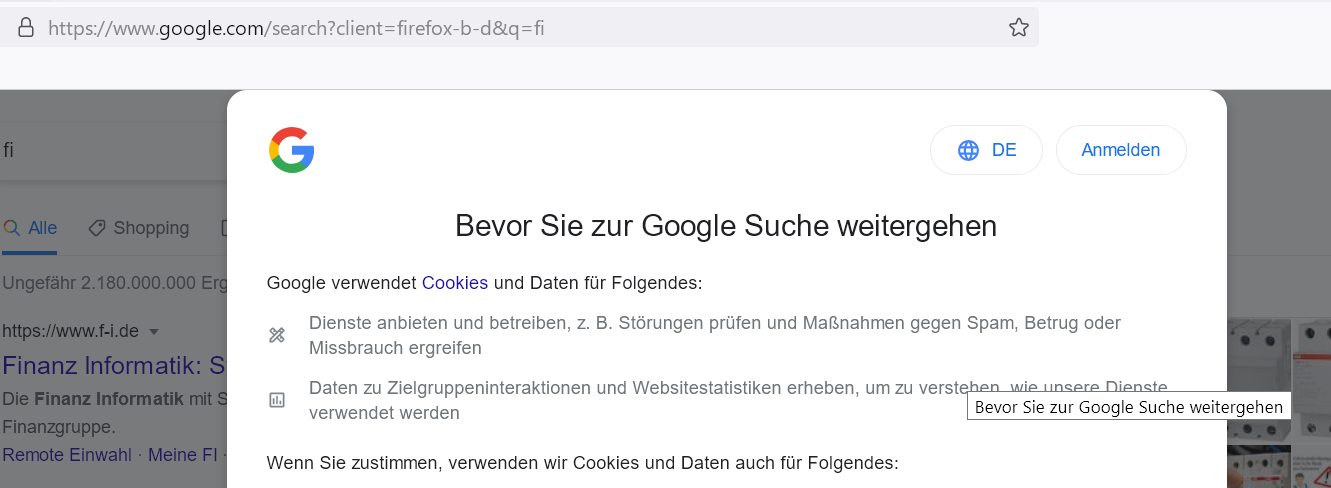The image size is (1331, 488).
Task: Click the https://www.f-i.de result URL text
Action: 72,331
